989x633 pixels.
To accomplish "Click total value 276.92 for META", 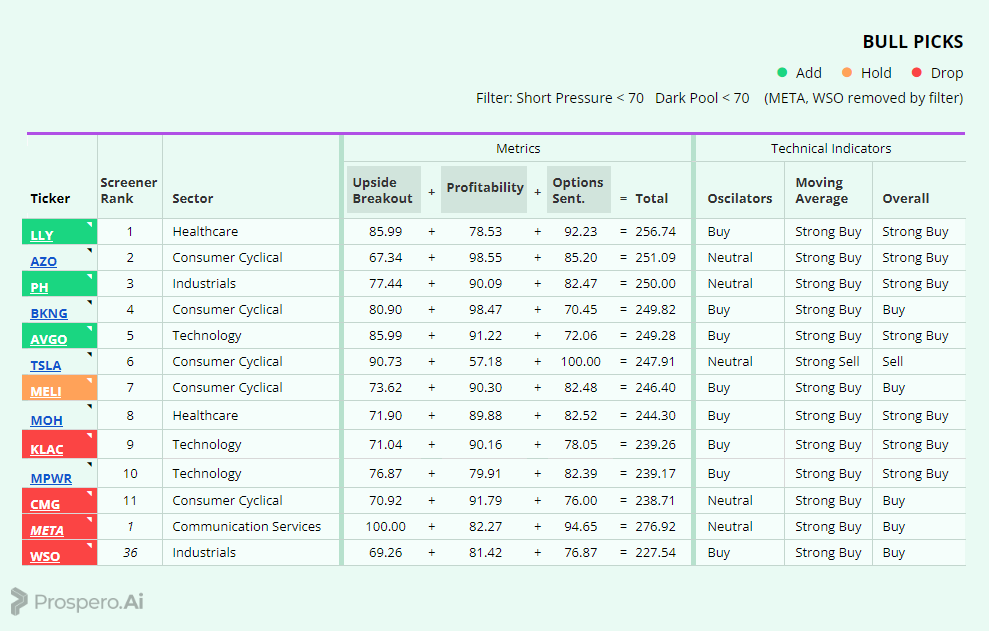I will (655, 526).
